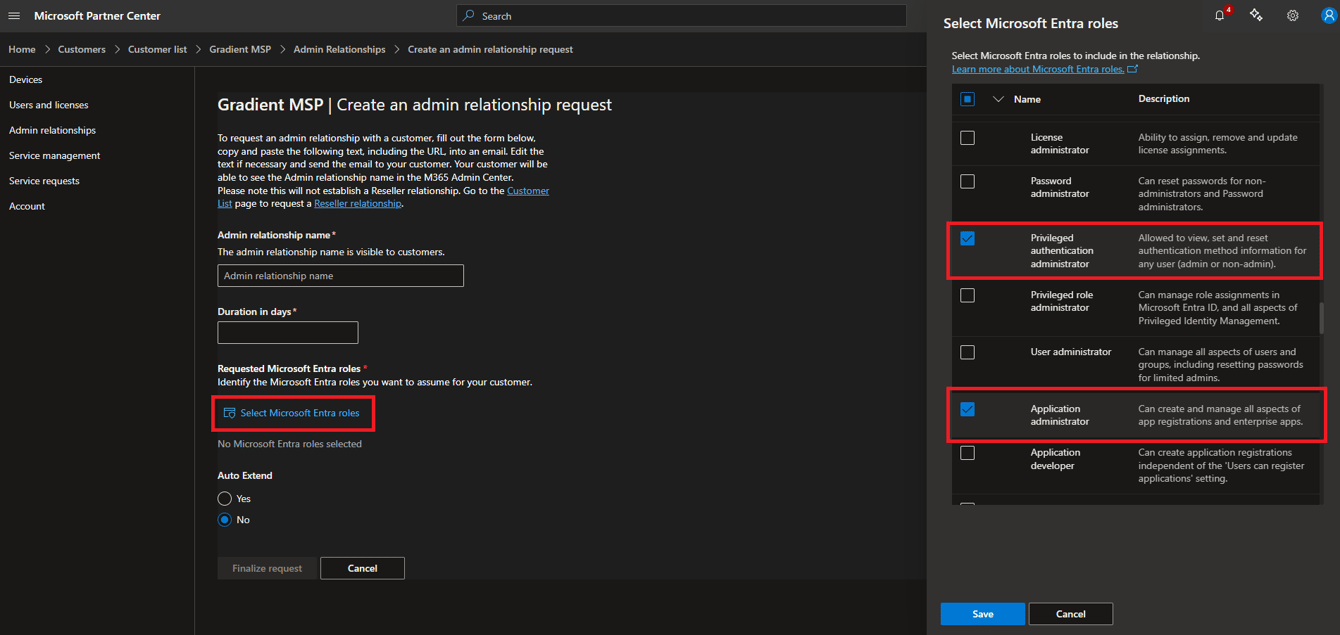The height and width of the screenshot is (635, 1340).
Task: Open the Copilot sparkle icon
Action: pyautogui.click(x=1256, y=15)
